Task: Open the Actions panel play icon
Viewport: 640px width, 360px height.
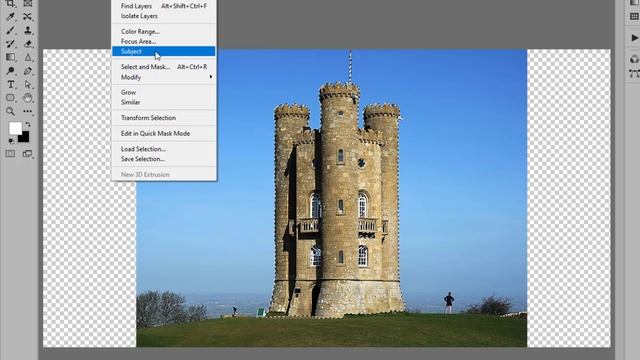Action: 634,38
